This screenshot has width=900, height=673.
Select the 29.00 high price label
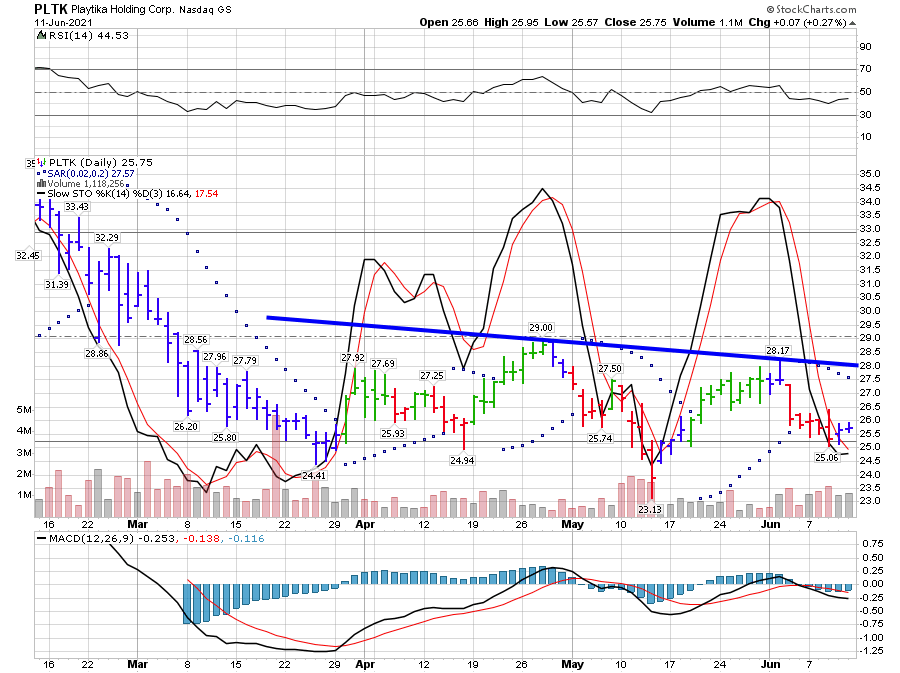541,328
